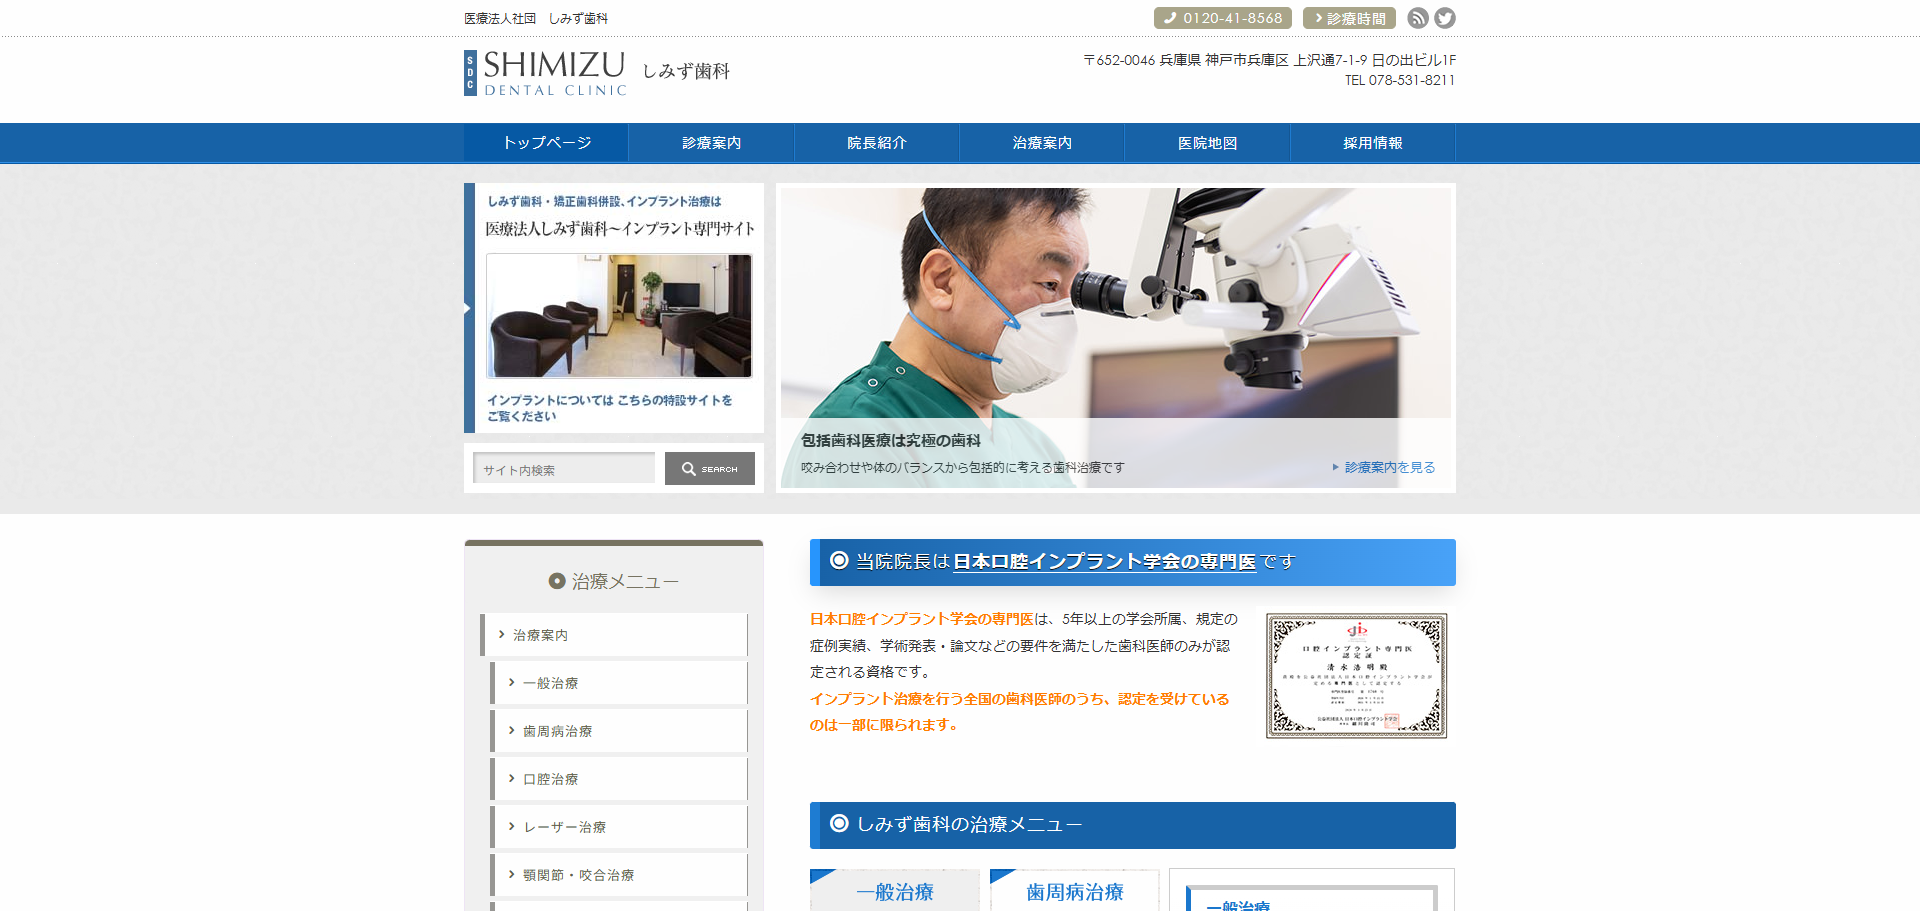Click the 日本口腔インプラント学会の専門医 heading link
The image size is (1920, 911).
pyautogui.click(x=1104, y=562)
